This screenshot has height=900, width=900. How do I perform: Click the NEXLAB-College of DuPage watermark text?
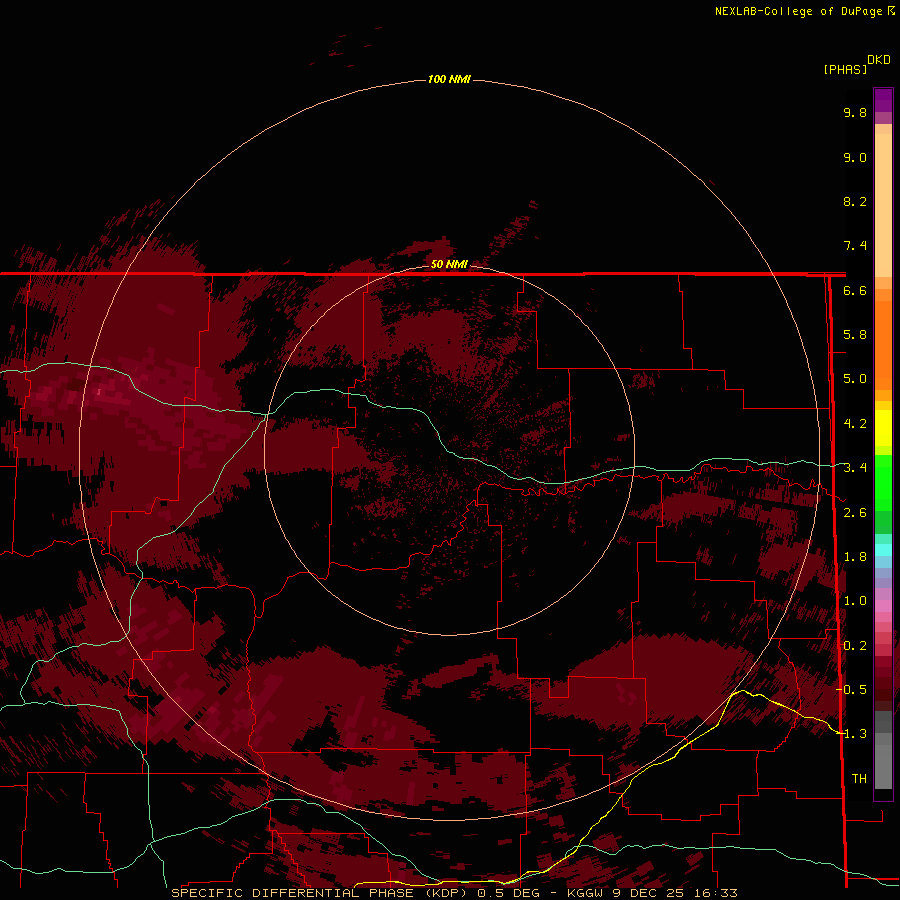pyautogui.click(x=798, y=11)
